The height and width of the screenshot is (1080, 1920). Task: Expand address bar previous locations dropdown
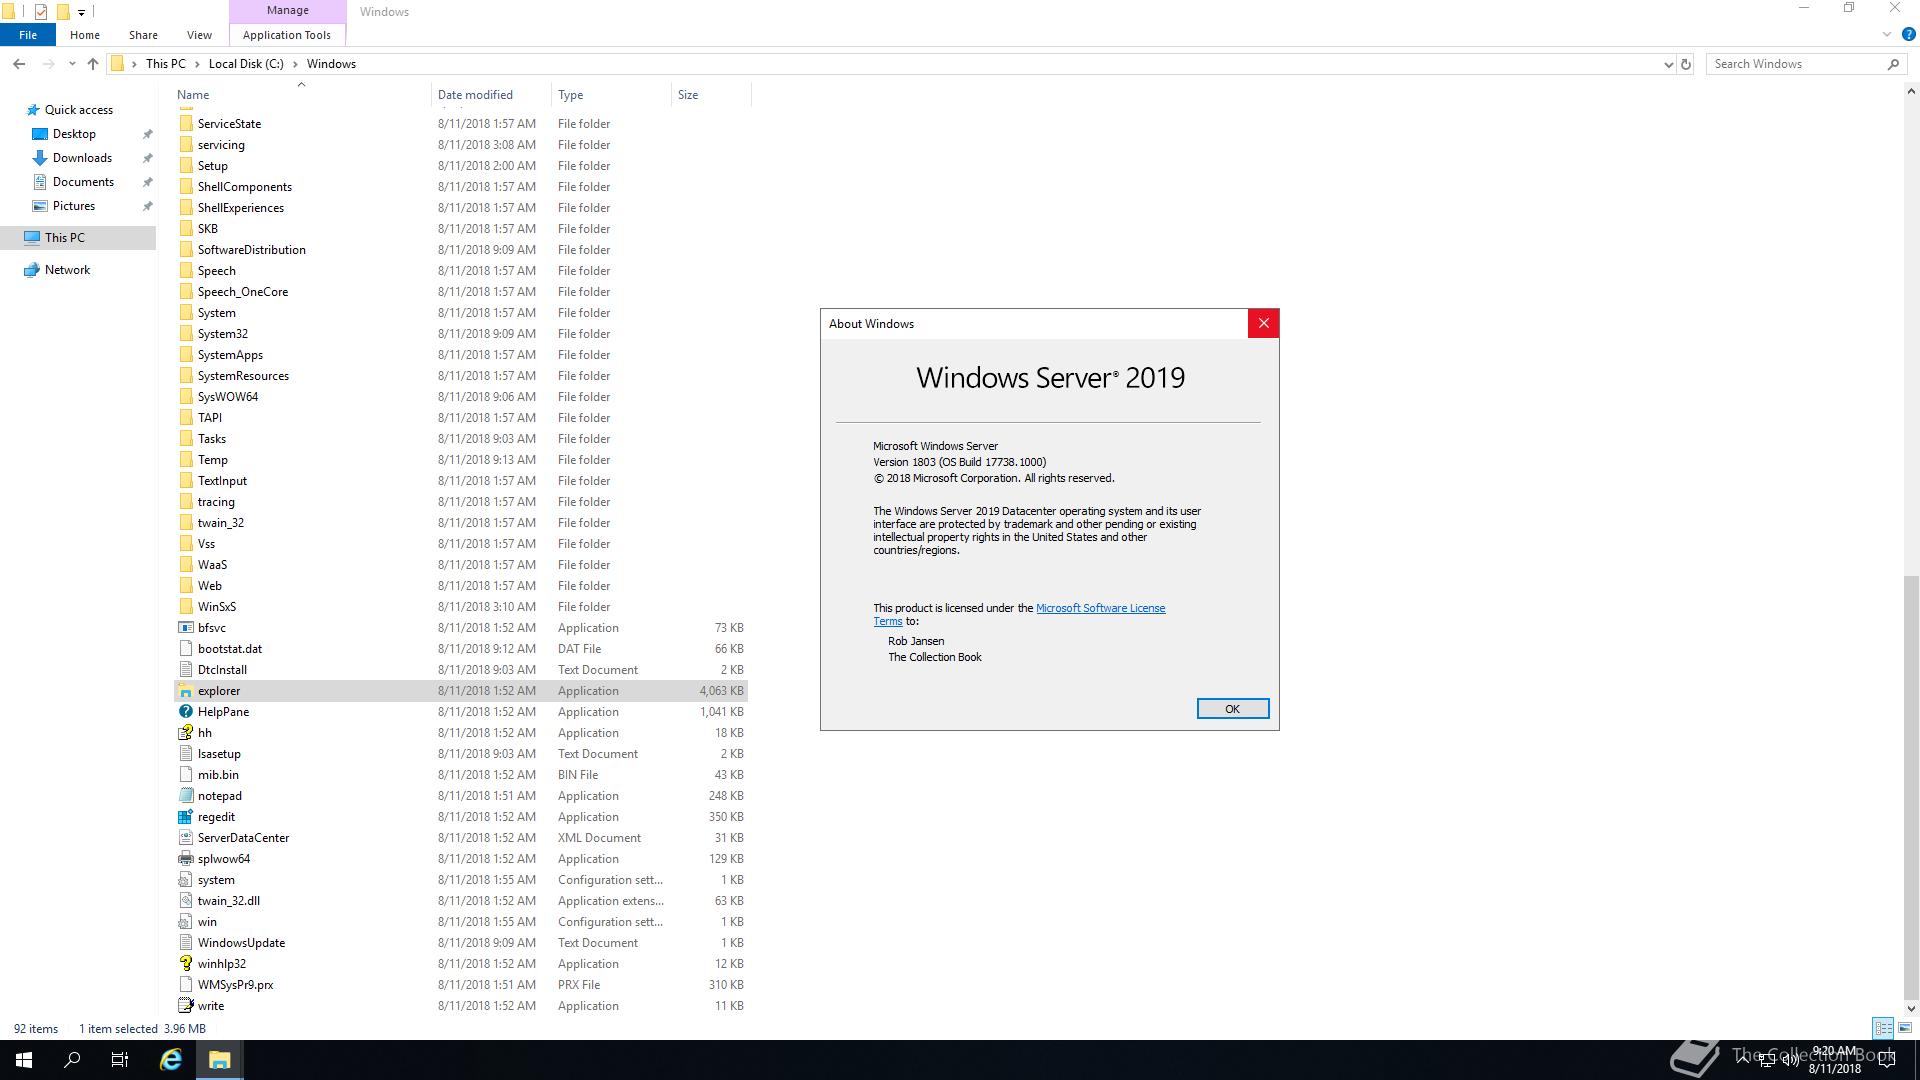click(1668, 64)
